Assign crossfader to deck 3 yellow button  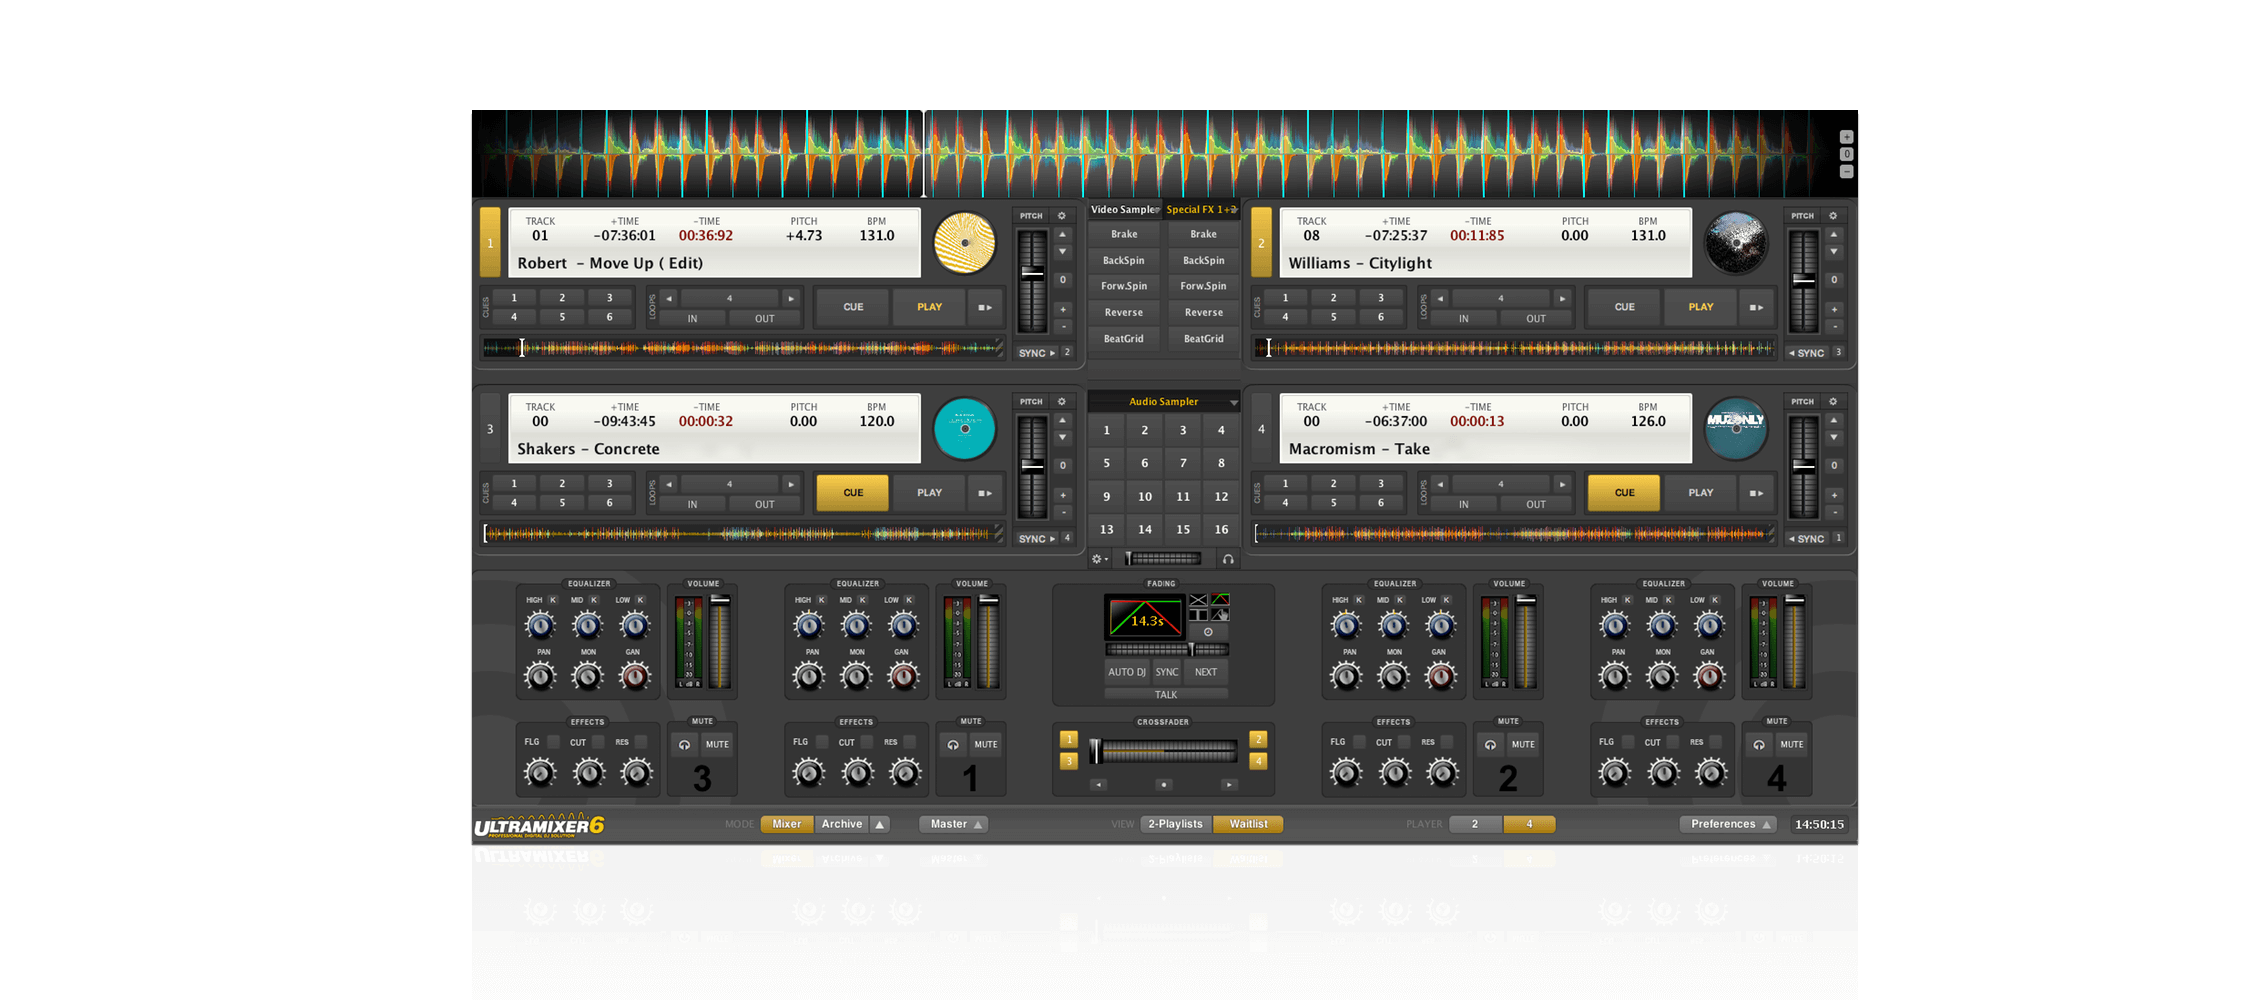[1069, 762]
